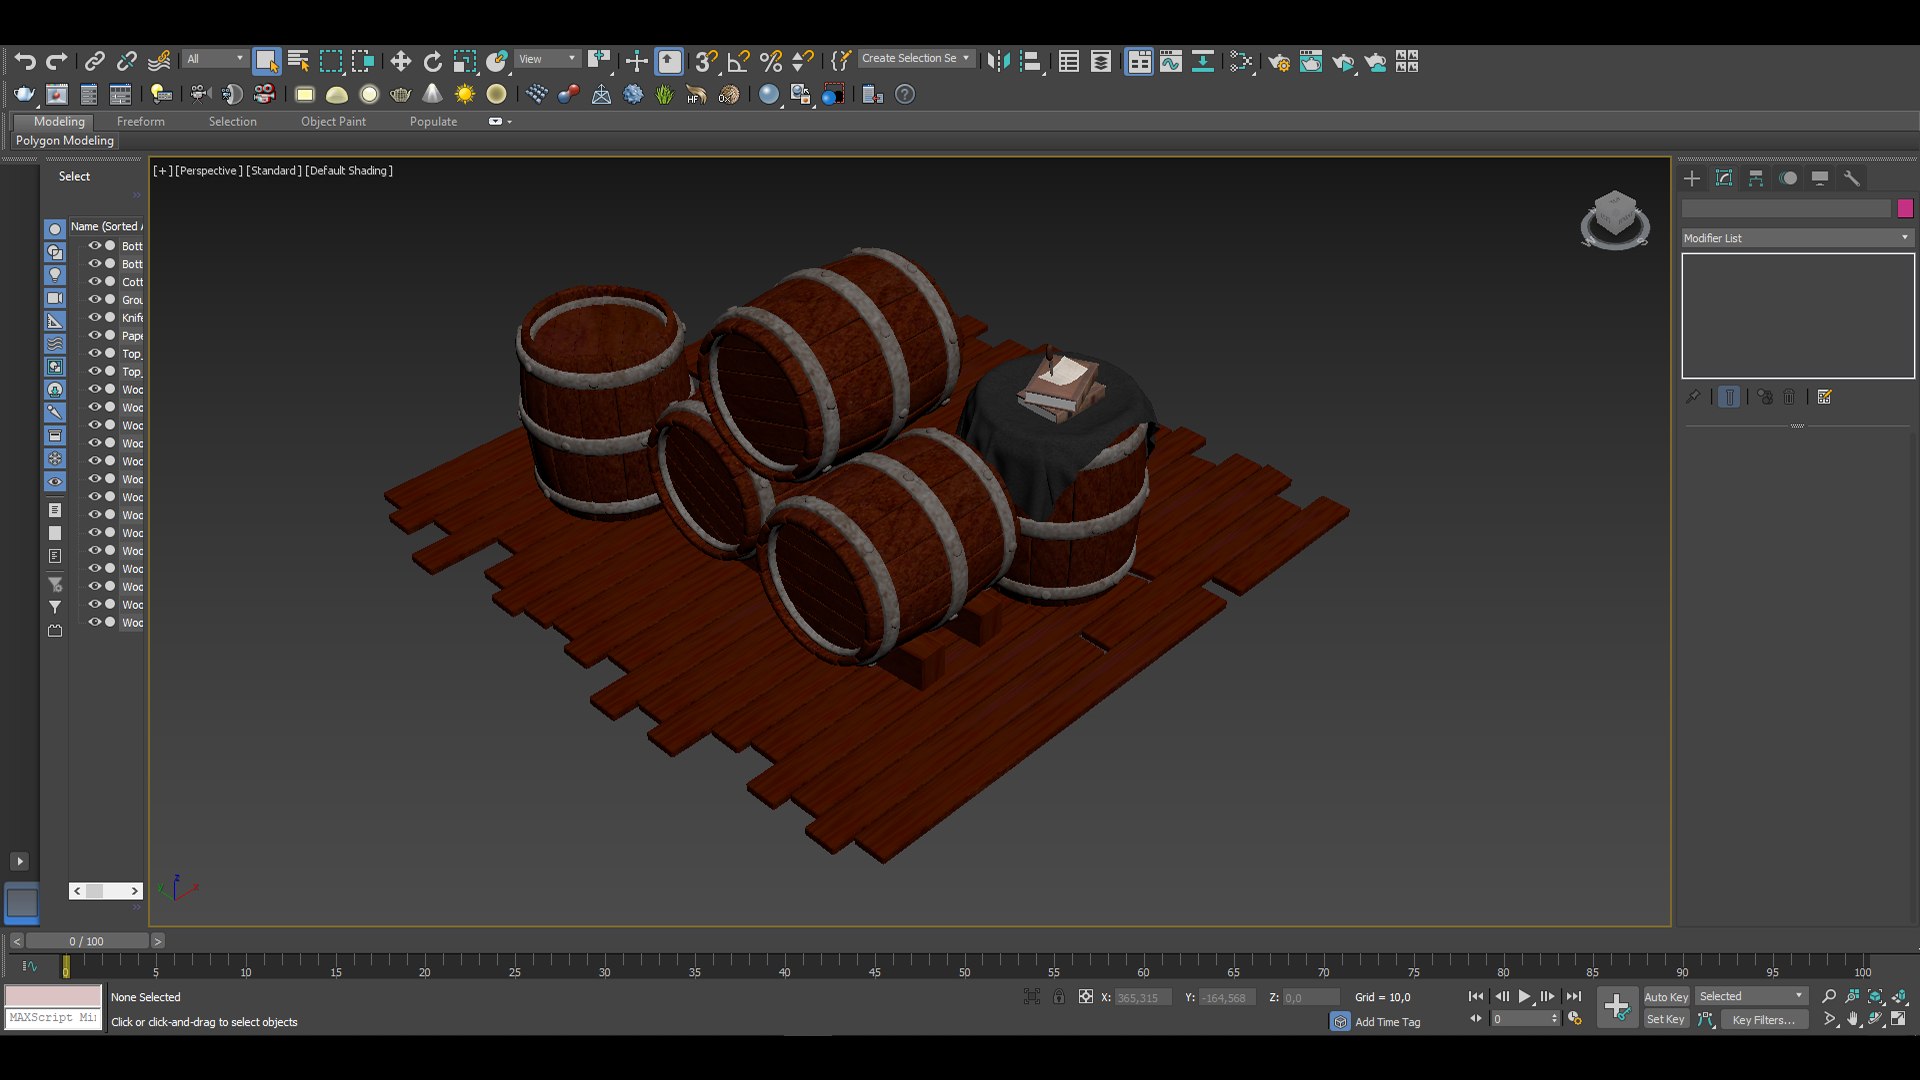Hide the Knife object via its eye icon
The image size is (1920, 1080).
pos(95,317)
